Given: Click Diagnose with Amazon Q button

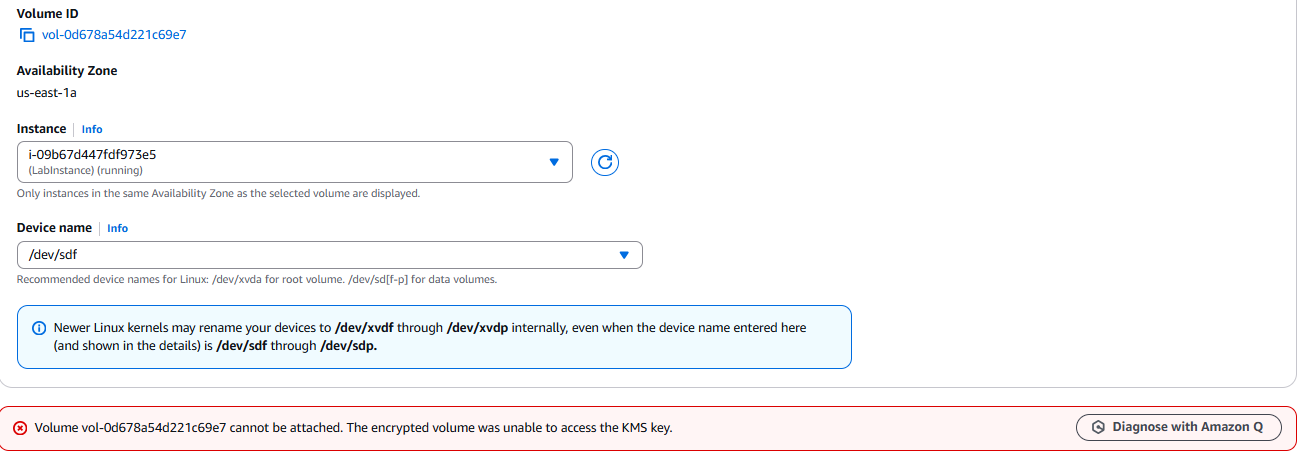Looking at the screenshot, I should (x=1178, y=427).
